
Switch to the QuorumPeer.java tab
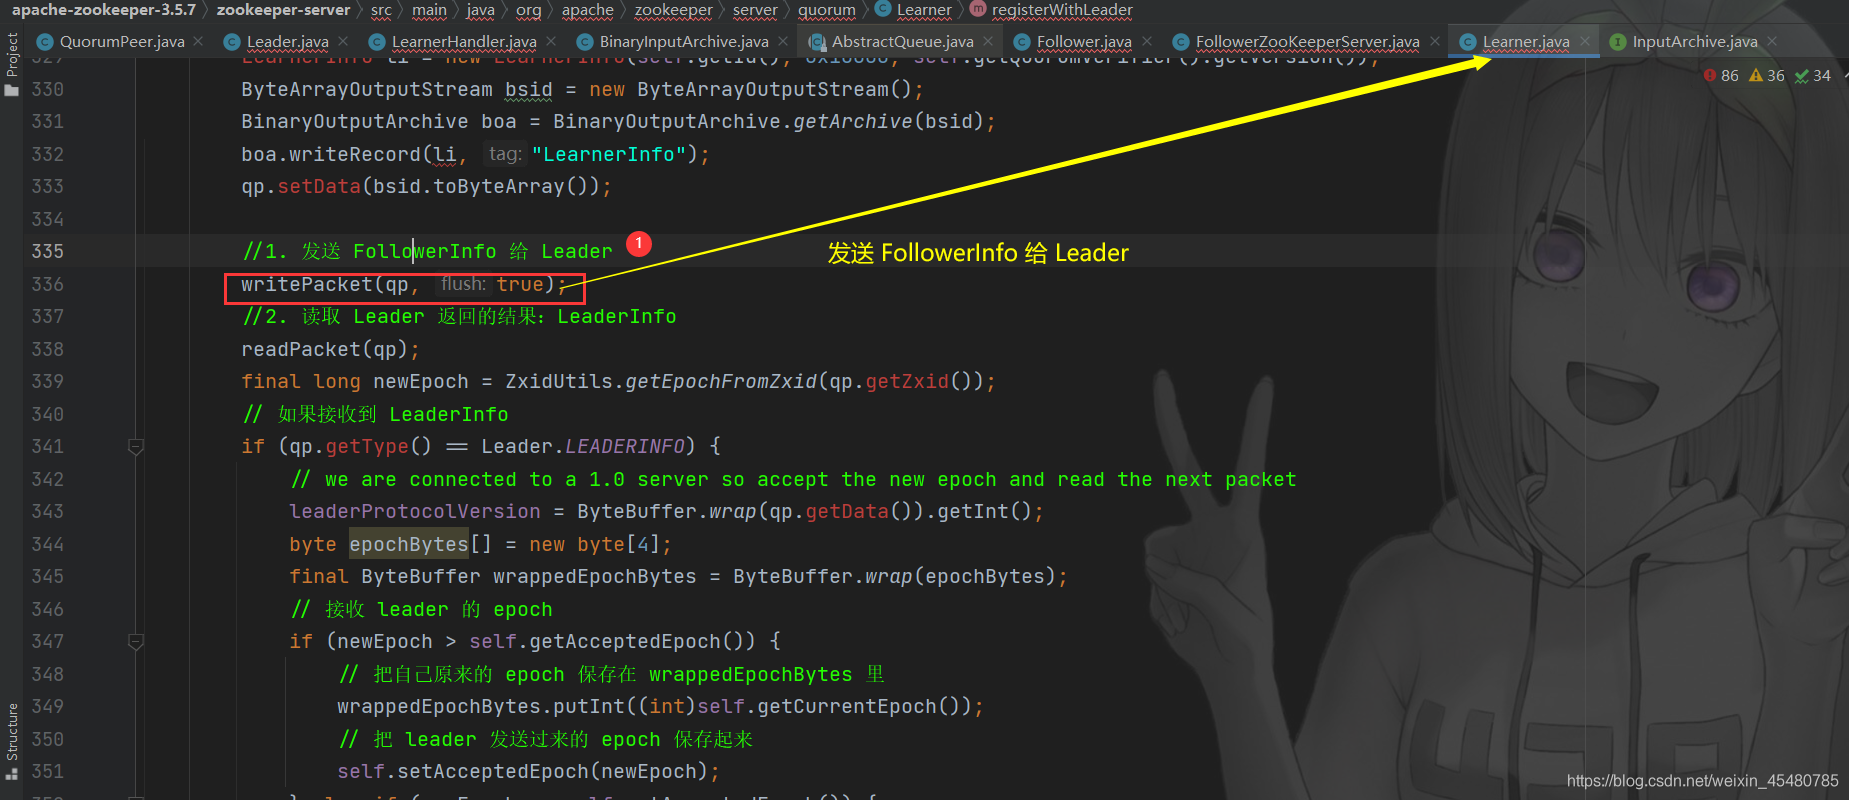click(121, 42)
